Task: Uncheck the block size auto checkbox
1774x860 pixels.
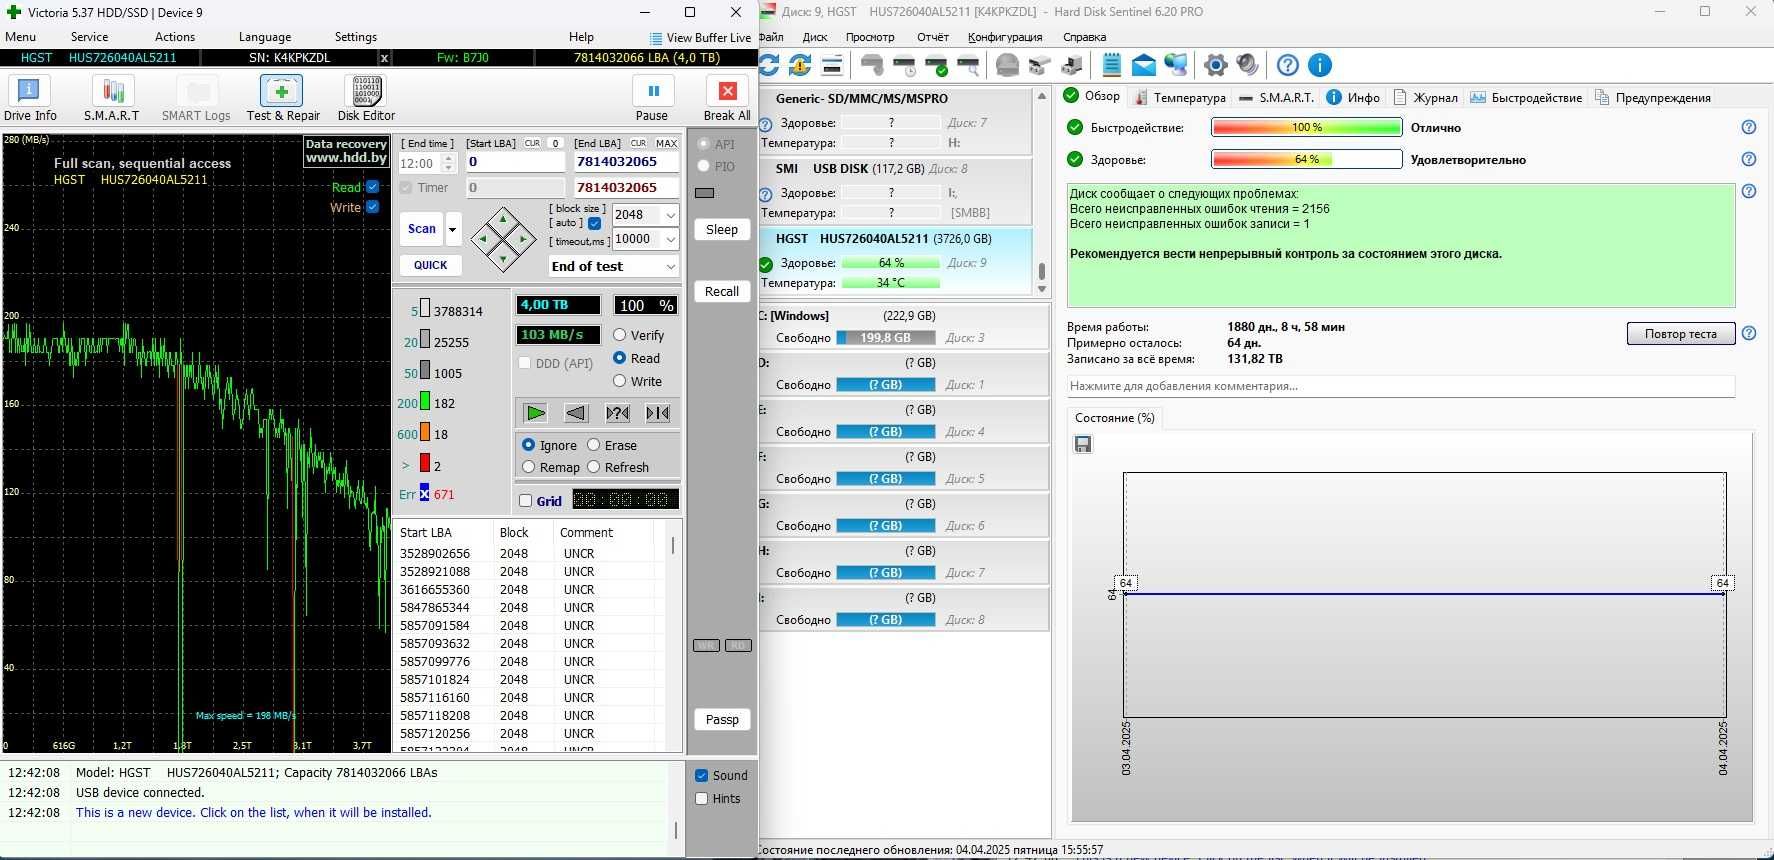Action: [x=595, y=223]
